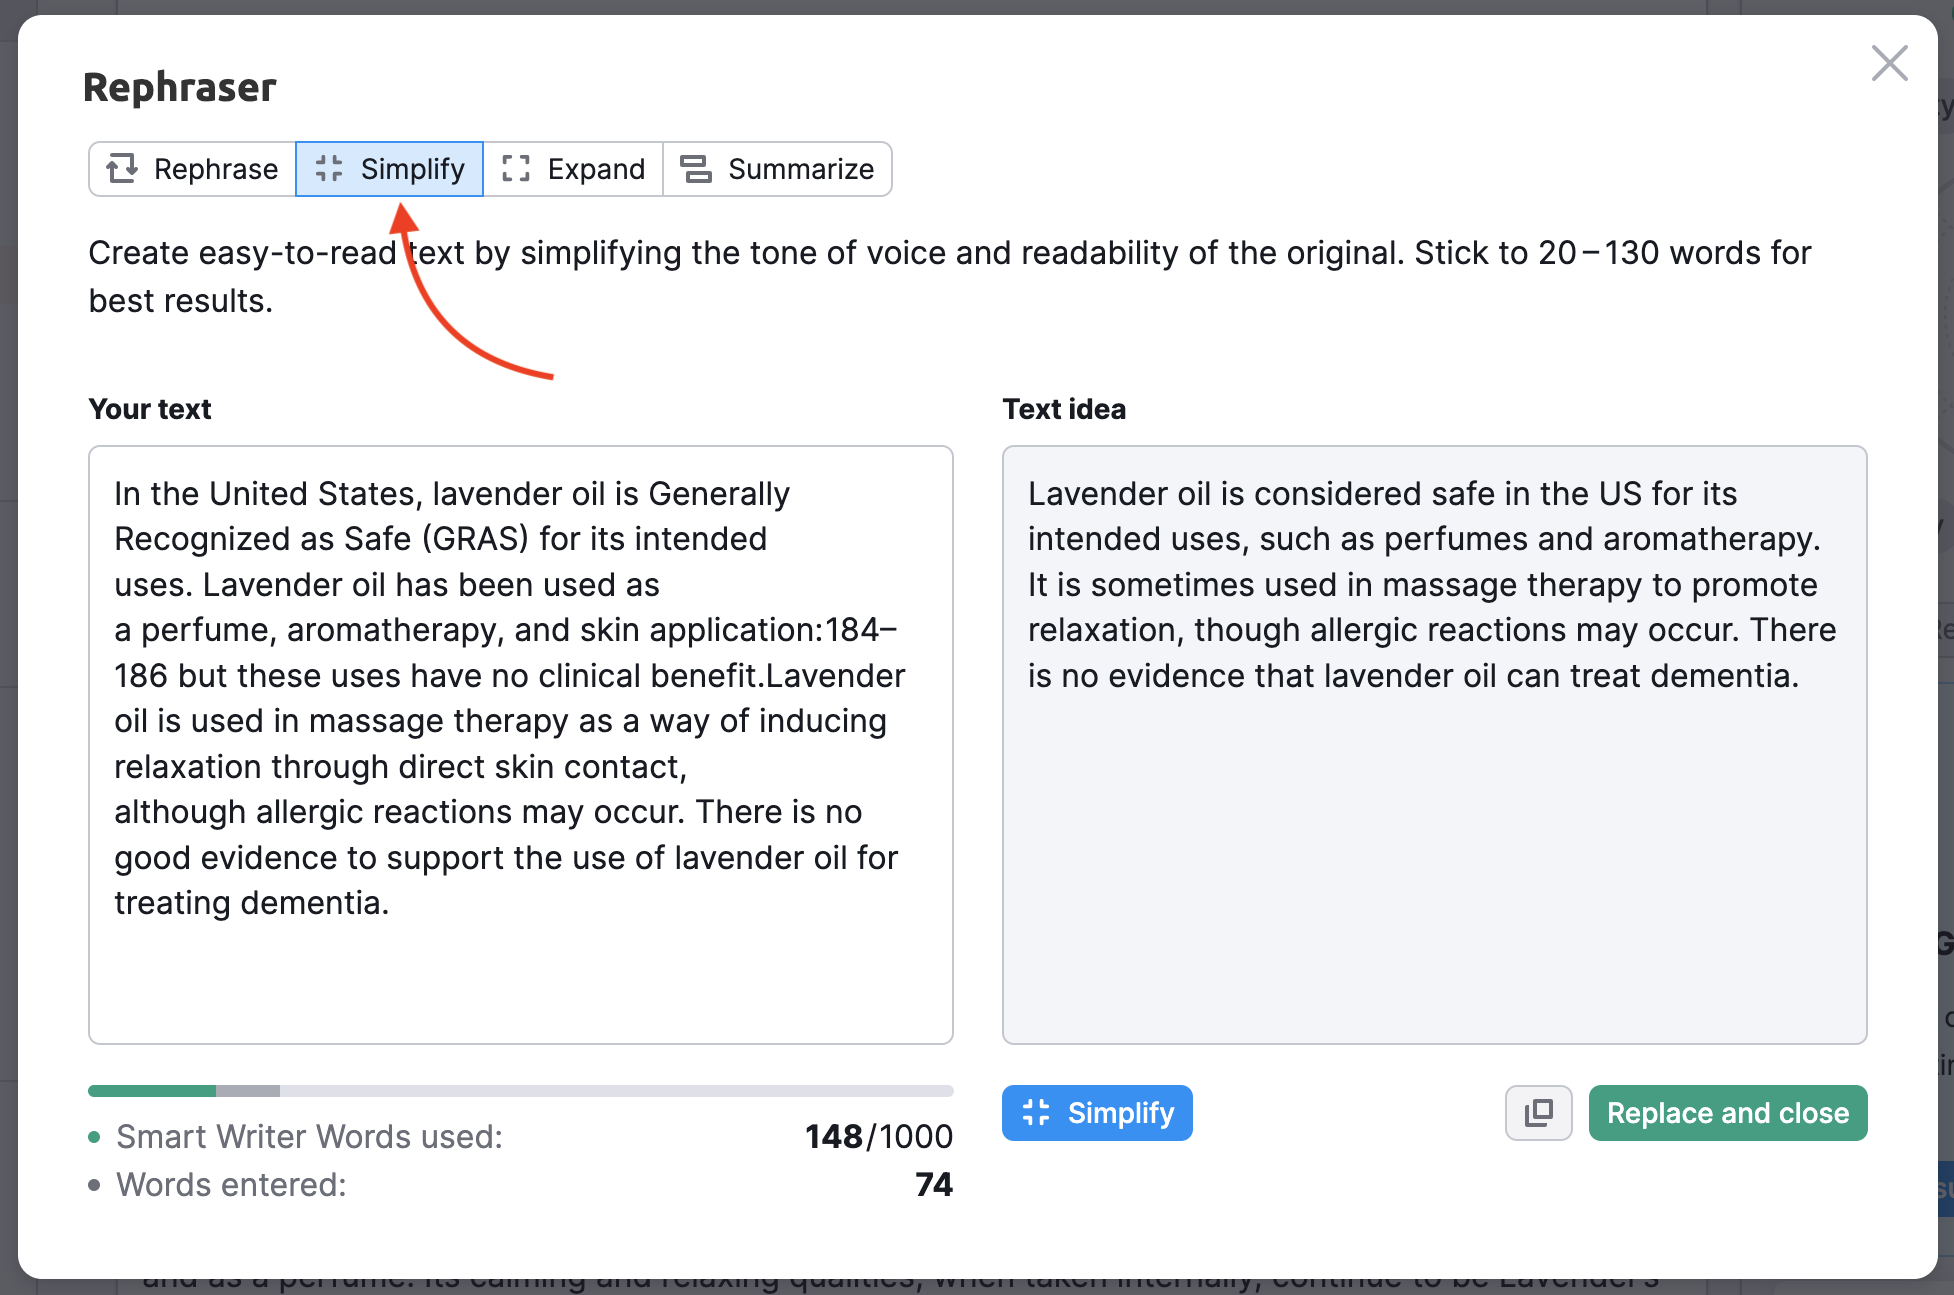Click the Expand corner-brackets icon
Screen dimensions: 1954x1295
pos(516,168)
